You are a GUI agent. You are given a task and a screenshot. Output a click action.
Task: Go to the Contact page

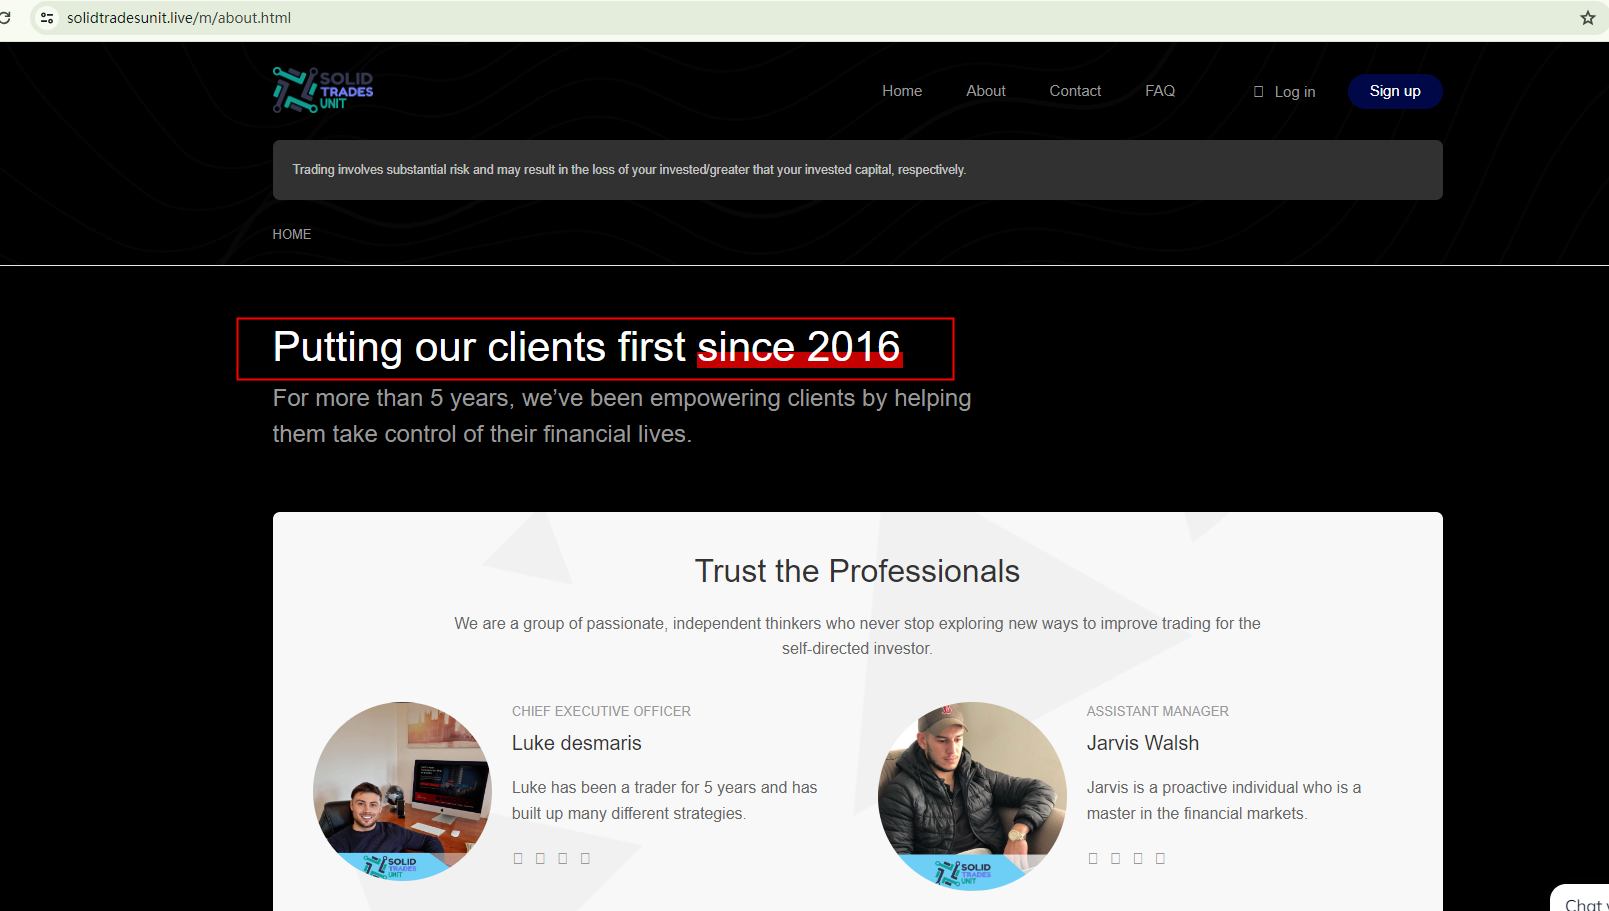(x=1075, y=91)
